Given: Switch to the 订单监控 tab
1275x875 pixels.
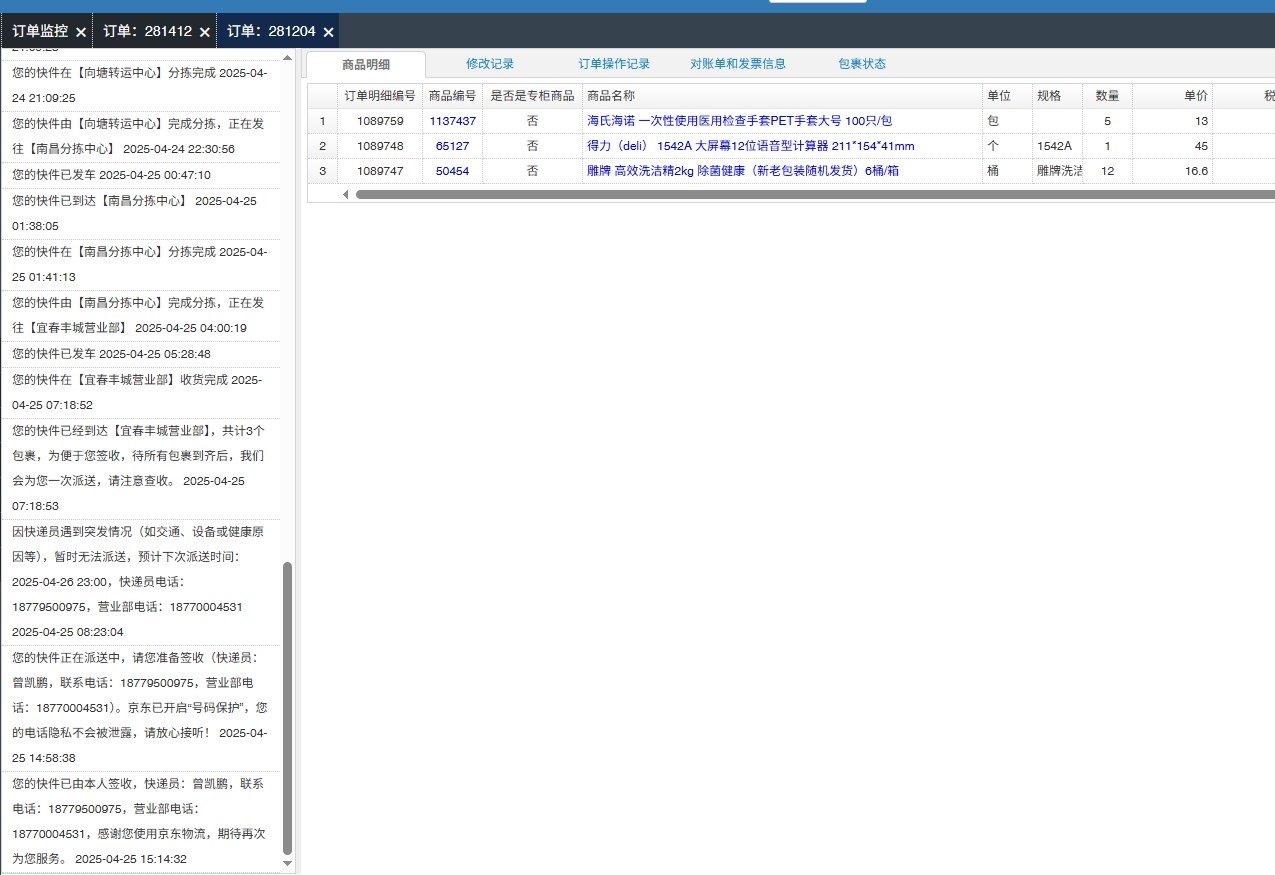Looking at the screenshot, I should [40, 32].
